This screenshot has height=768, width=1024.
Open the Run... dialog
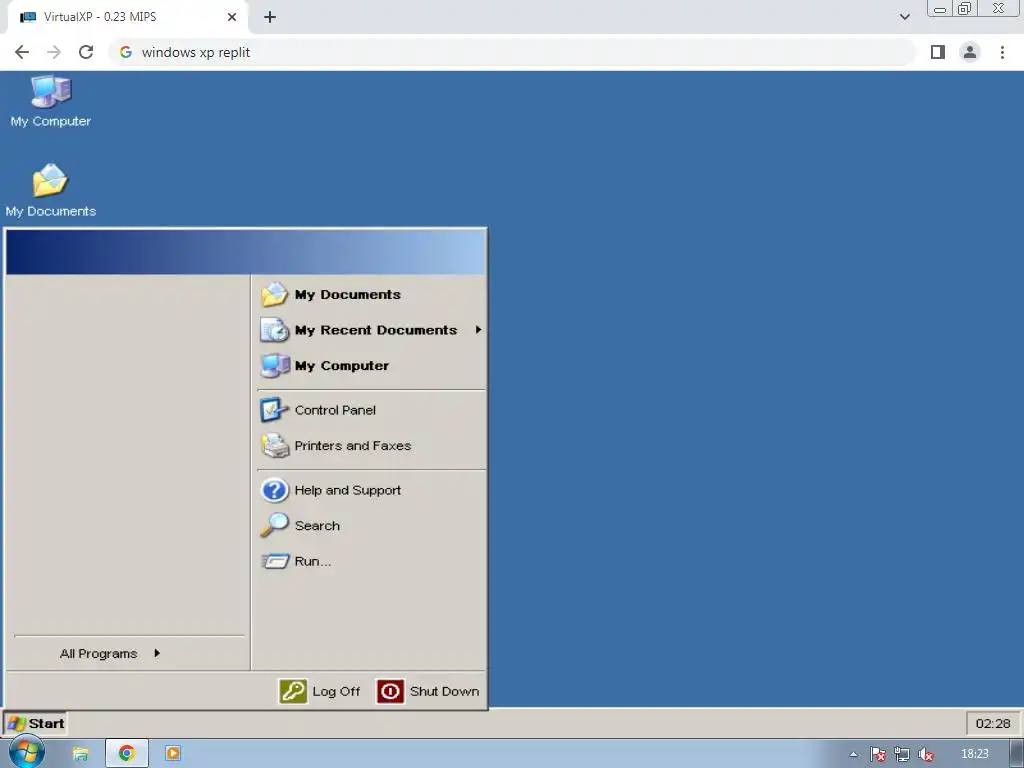point(371,562)
